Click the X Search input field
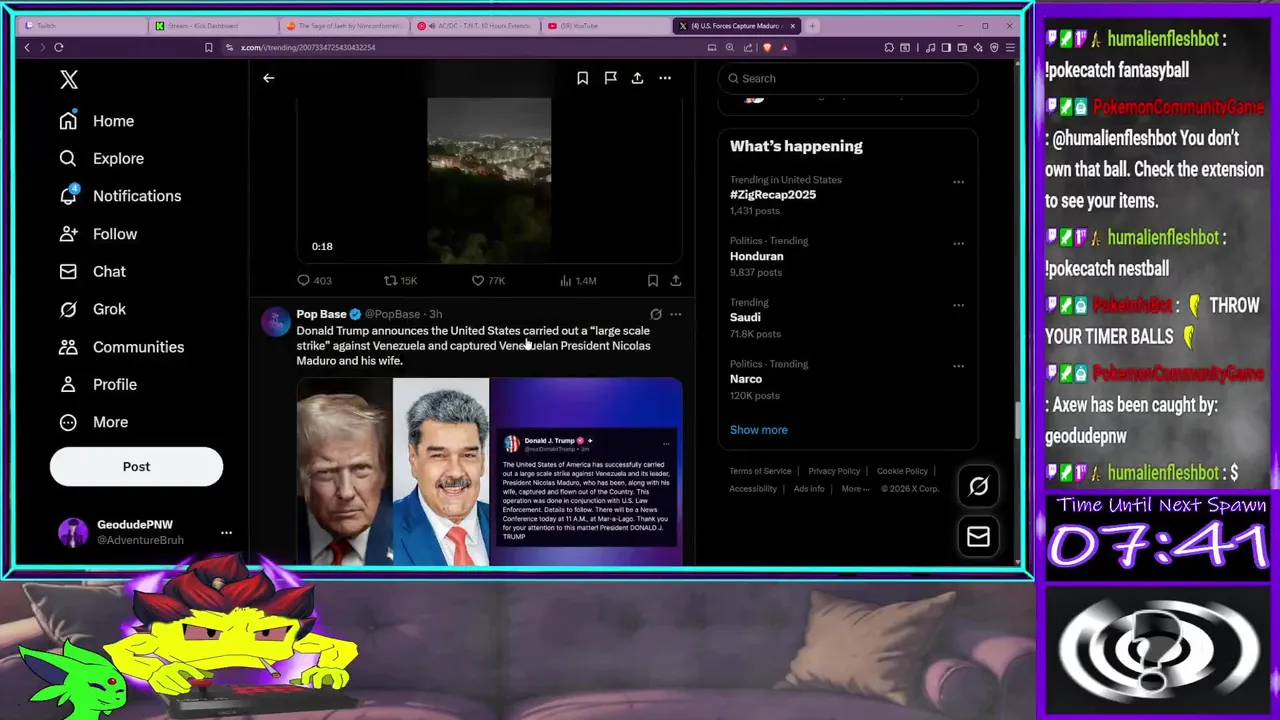 pos(848,78)
